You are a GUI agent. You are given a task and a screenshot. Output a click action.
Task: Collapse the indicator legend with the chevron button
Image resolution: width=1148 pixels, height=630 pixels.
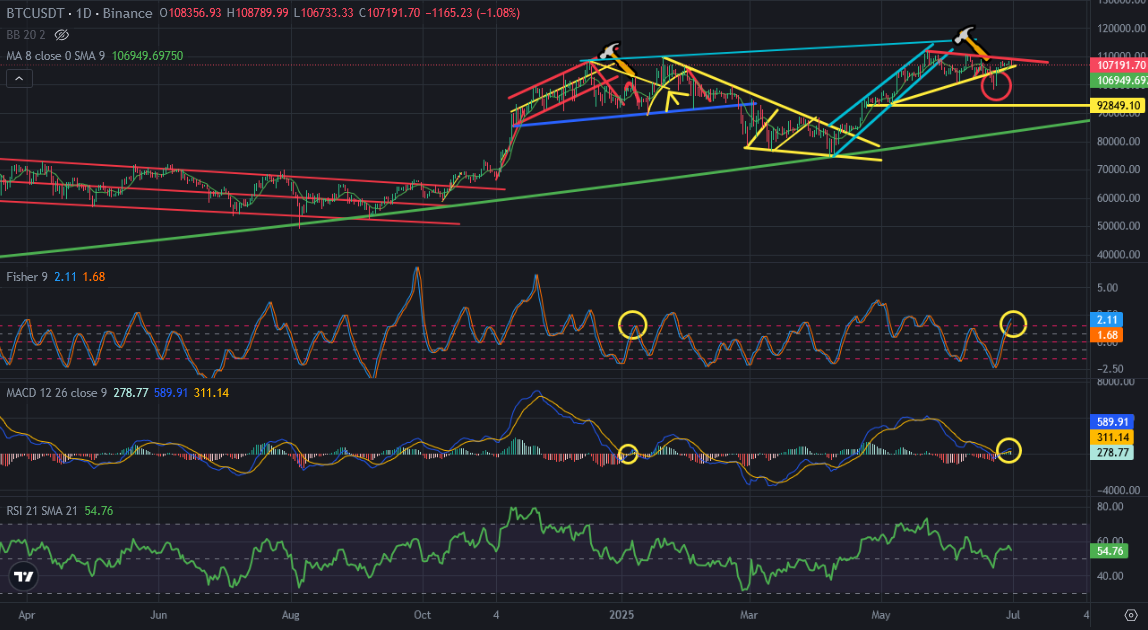click(x=19, y=78)
